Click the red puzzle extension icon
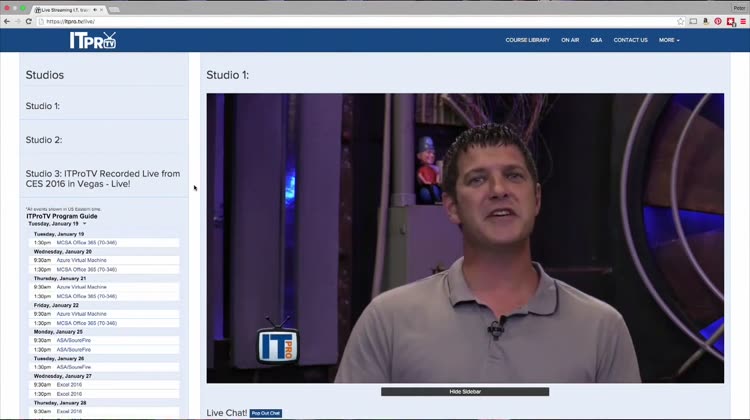 [730, 22]
